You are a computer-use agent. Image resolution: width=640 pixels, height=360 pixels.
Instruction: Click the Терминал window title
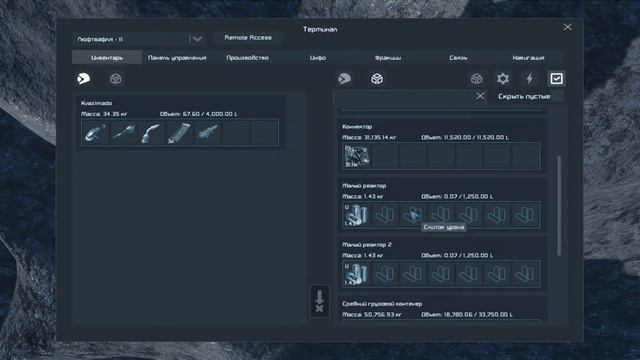320,29
